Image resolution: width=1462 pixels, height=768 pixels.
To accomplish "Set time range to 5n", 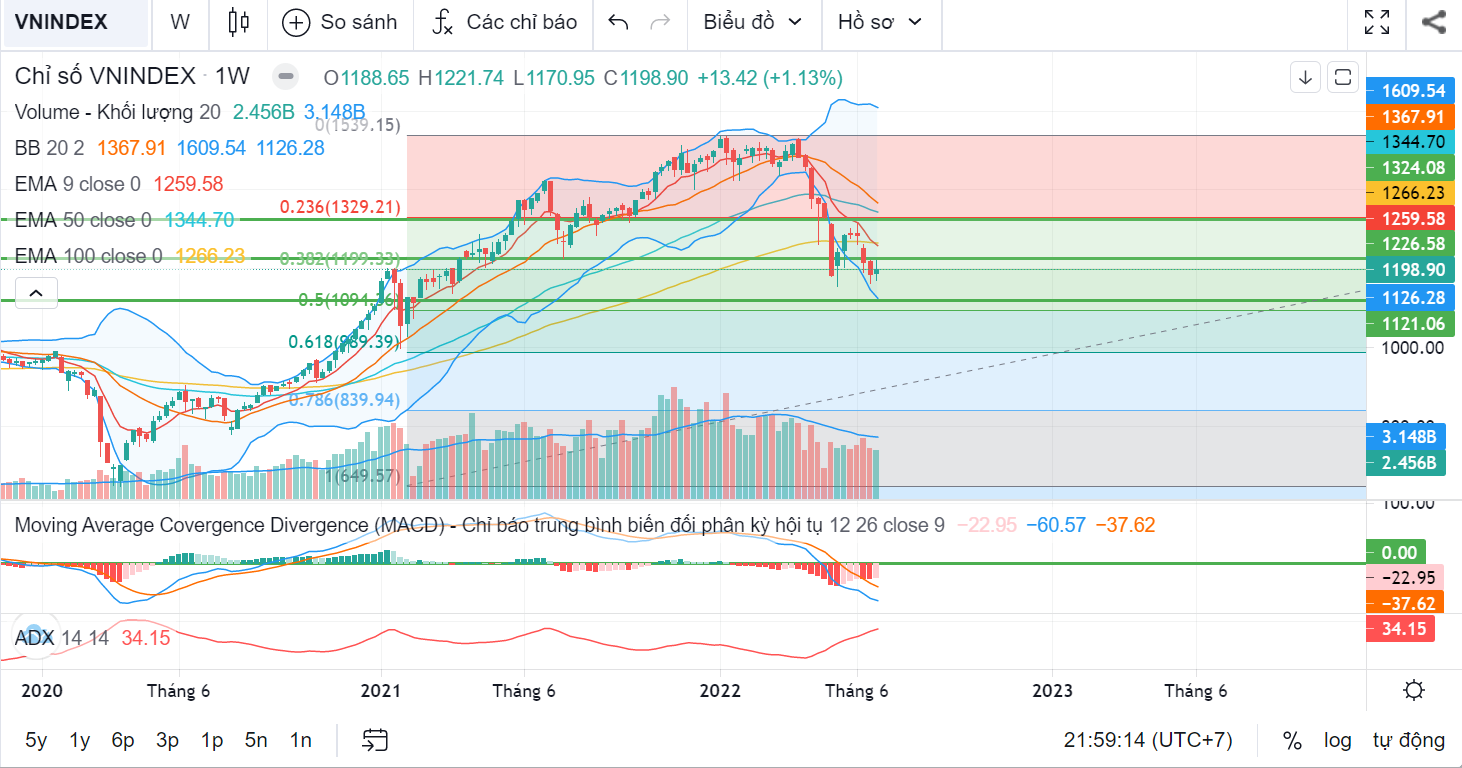I will click(x=256, y=740).
